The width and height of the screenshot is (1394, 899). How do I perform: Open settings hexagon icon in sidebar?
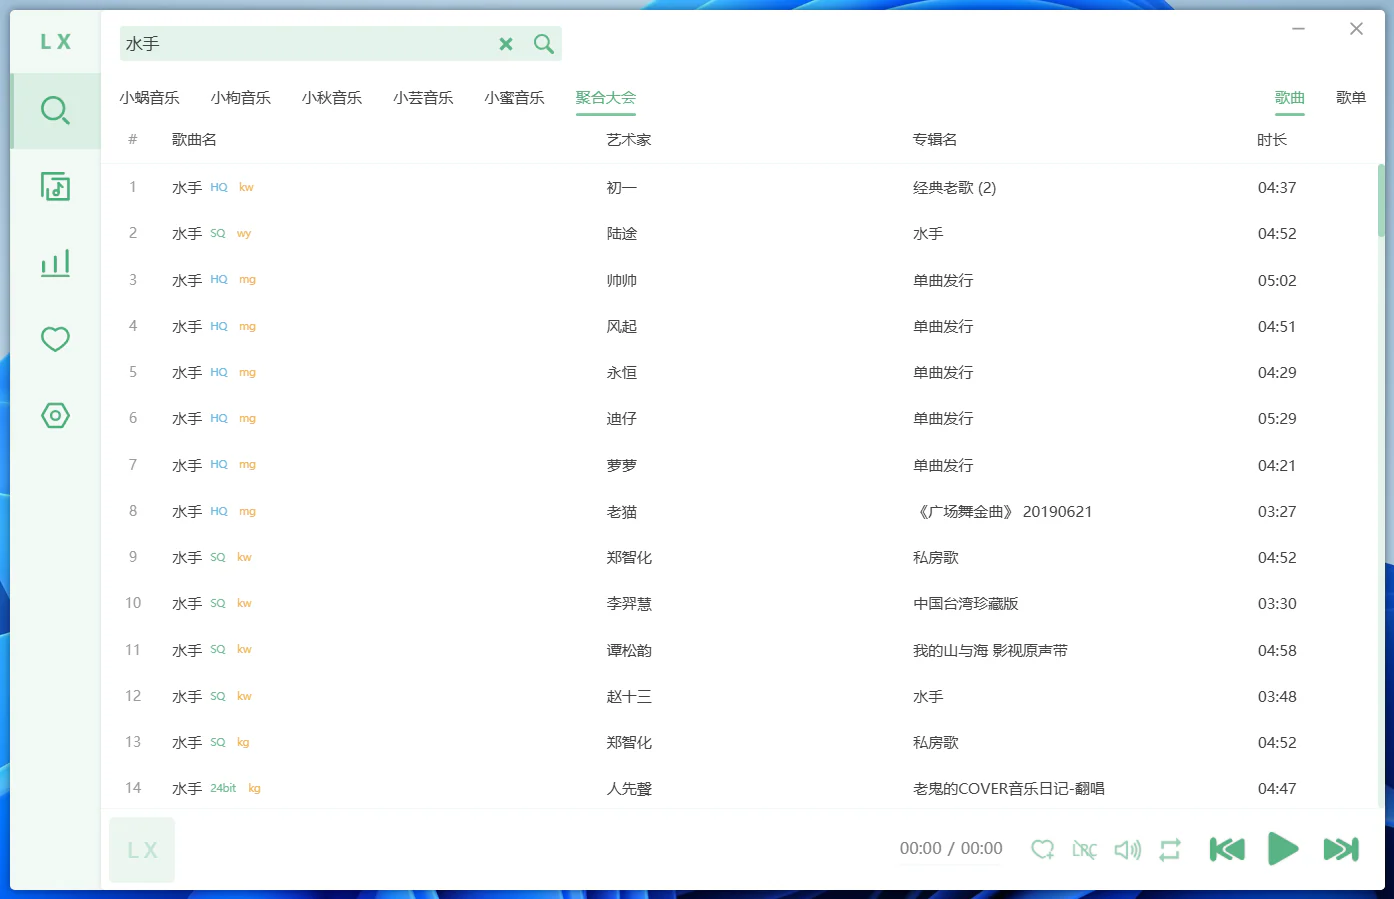click(55, 416)
